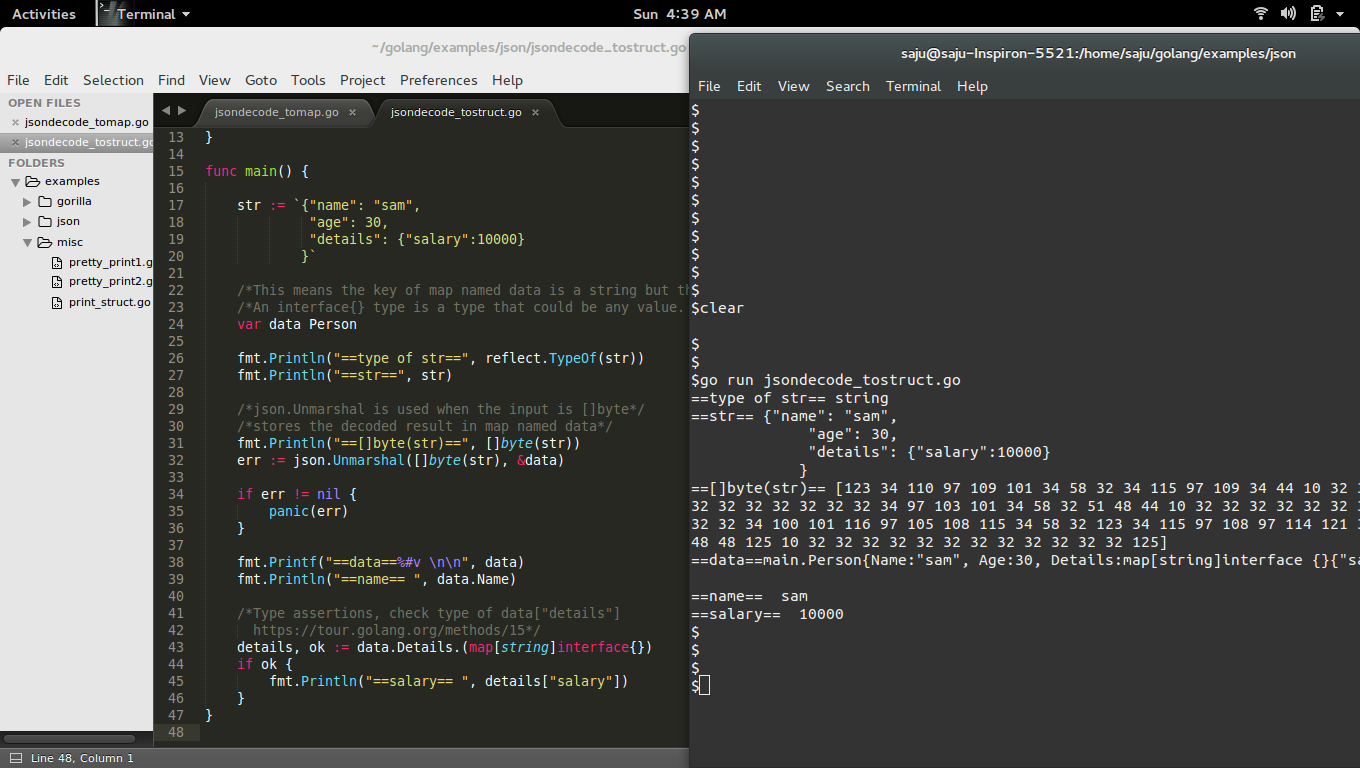
Task: Collapse the misc folder
Action: 27,242
